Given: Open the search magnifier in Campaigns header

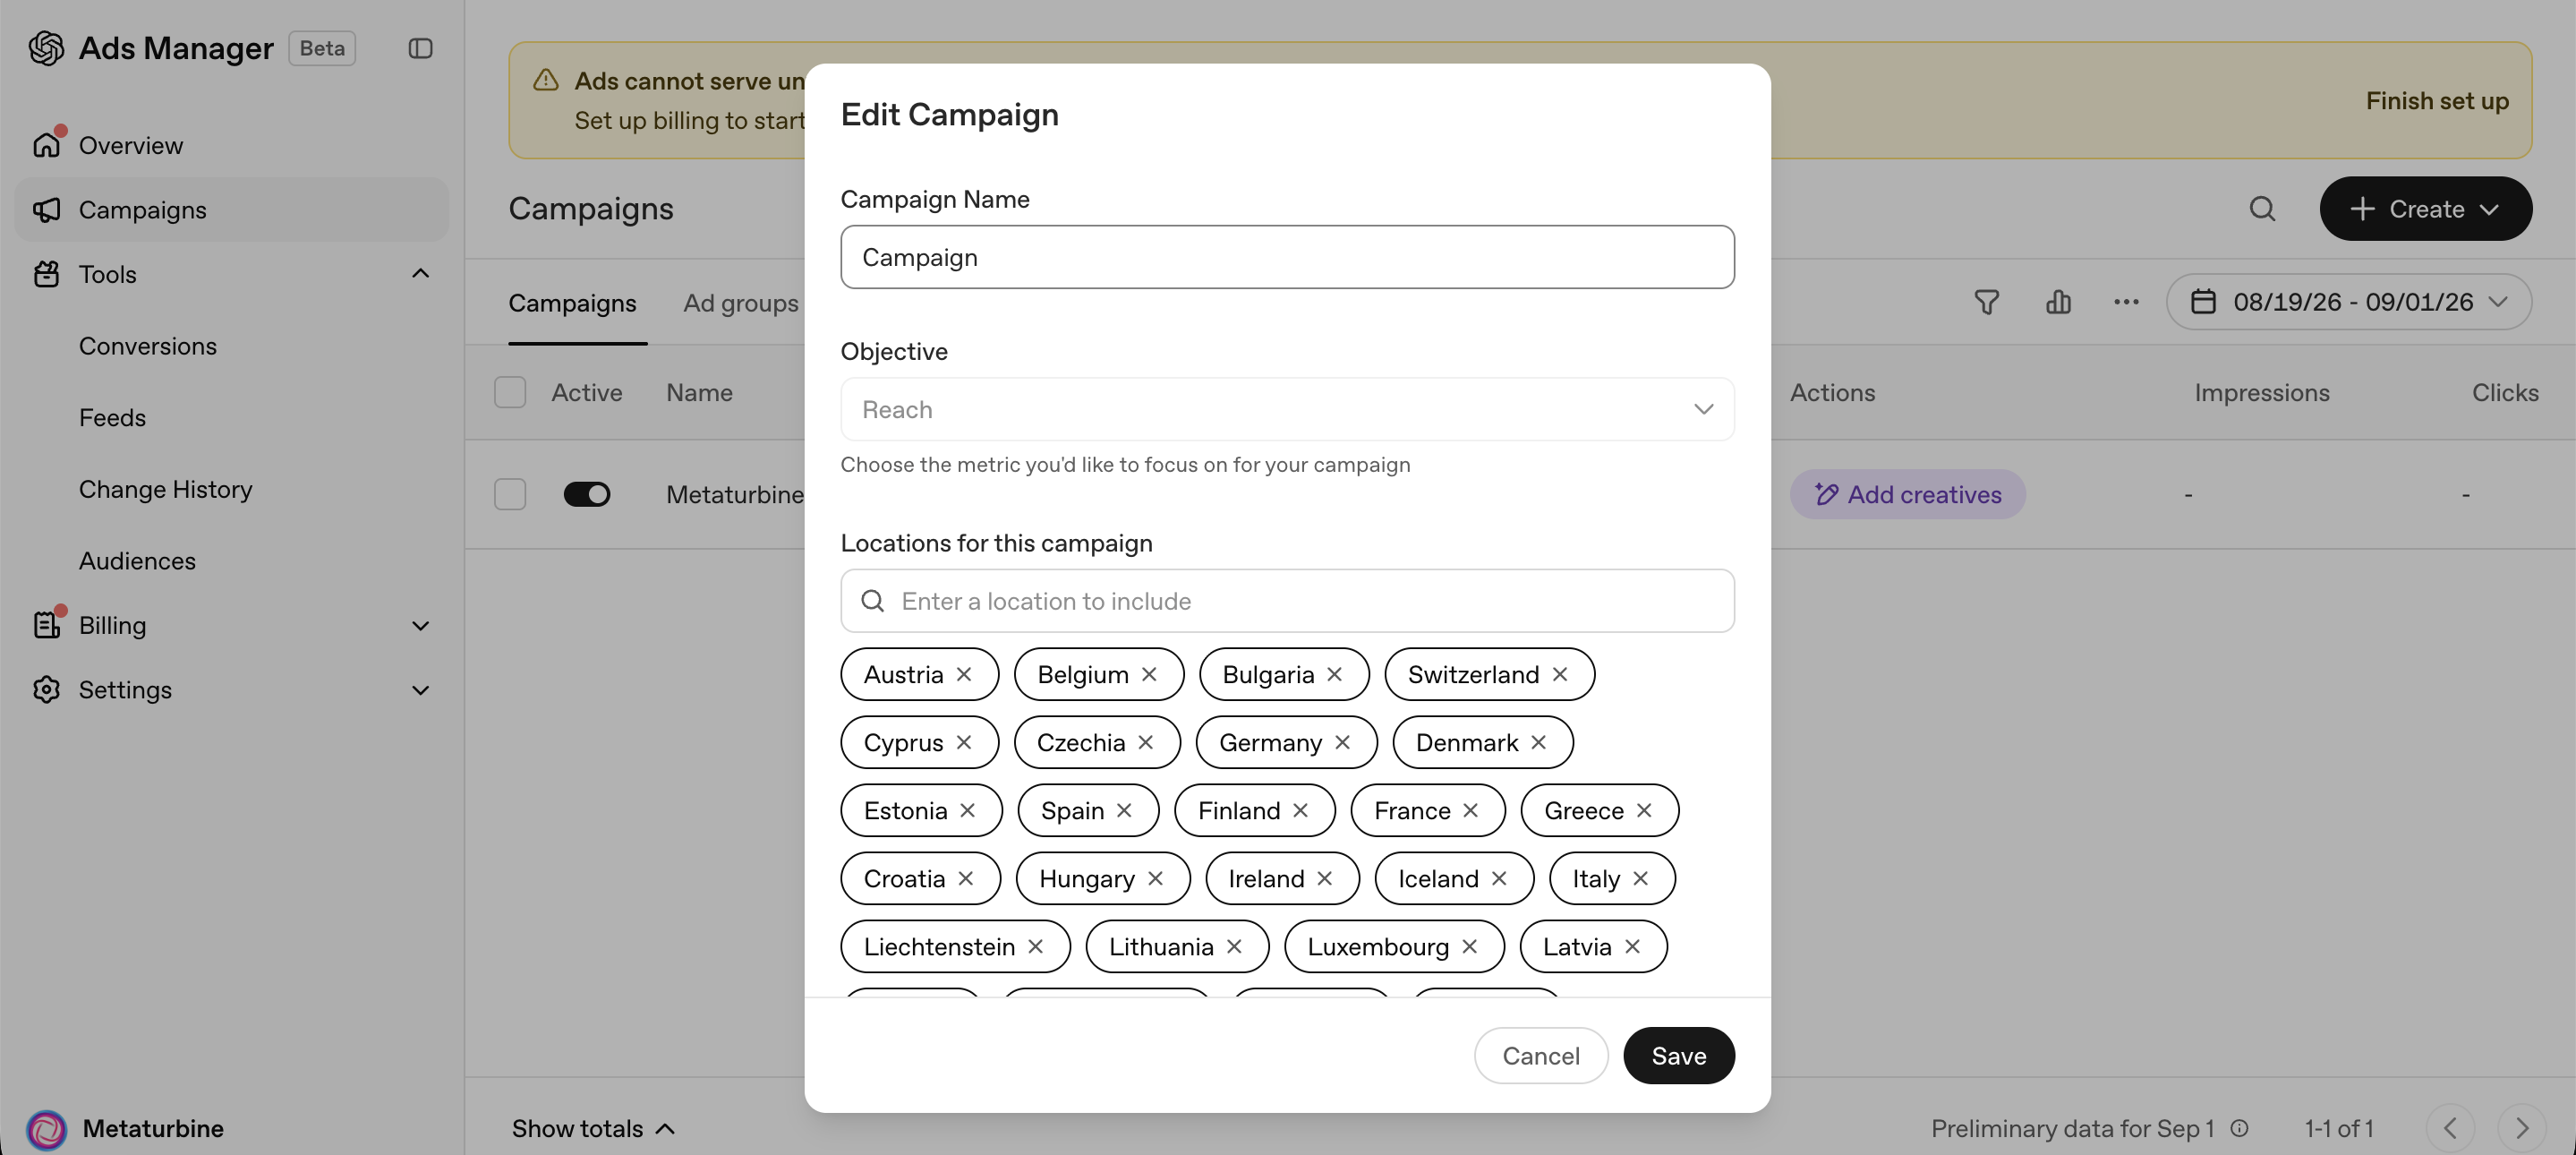Looking at the screenshot, I should point(2262,208).
